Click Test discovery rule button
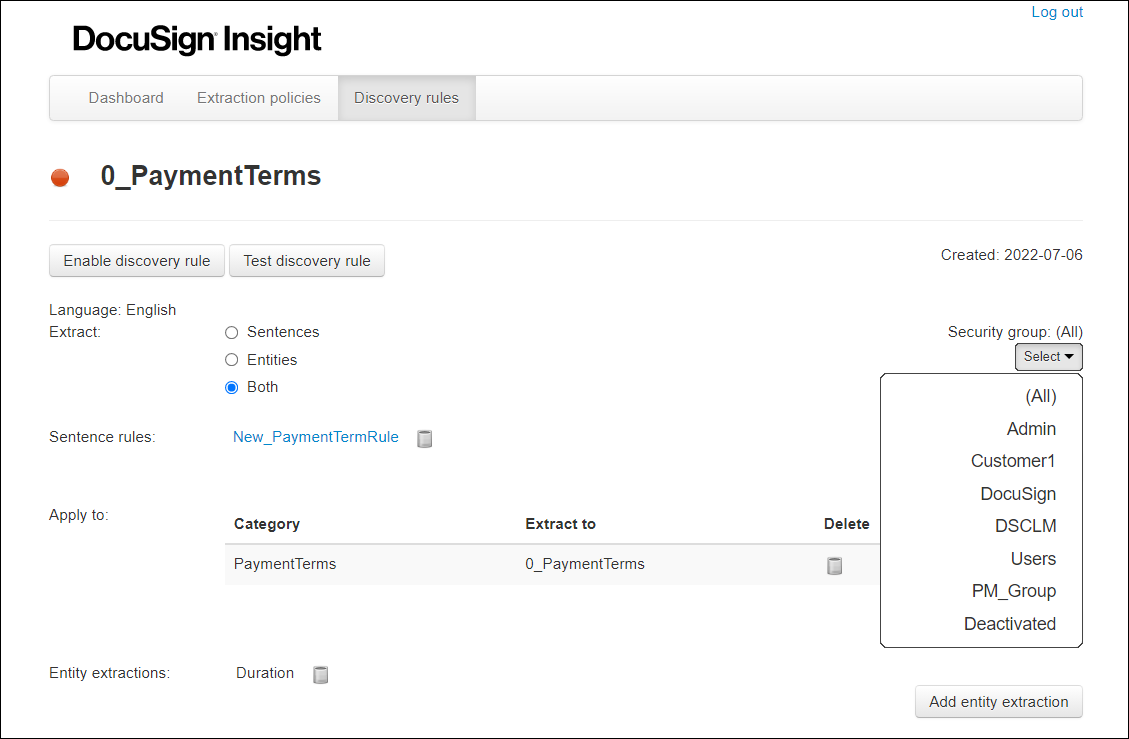 pos(307,261)
